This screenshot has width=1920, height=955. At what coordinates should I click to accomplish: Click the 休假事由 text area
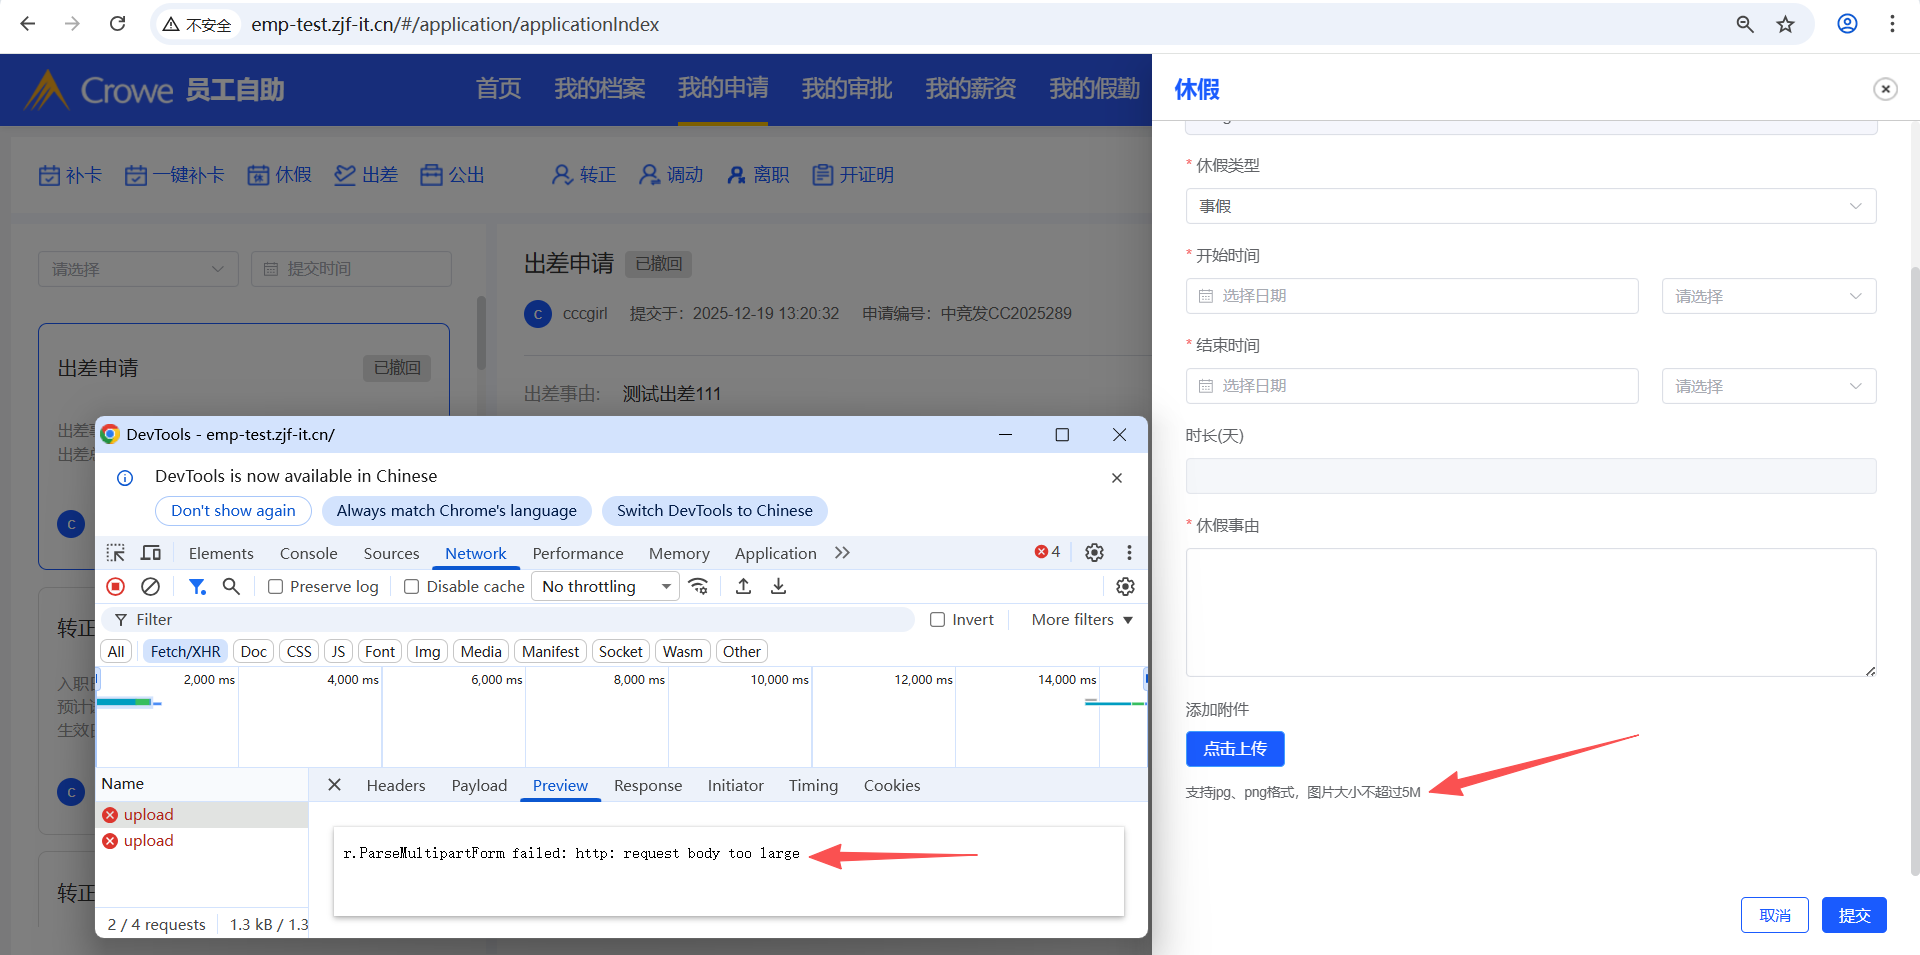(x=1530, y=612)
